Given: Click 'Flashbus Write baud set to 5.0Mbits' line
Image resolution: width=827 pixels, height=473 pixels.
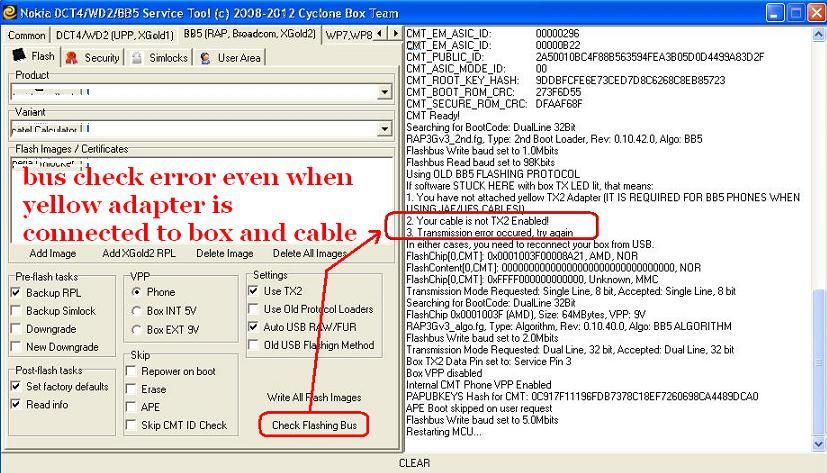Looking at the screenshot, I should 482,420.
